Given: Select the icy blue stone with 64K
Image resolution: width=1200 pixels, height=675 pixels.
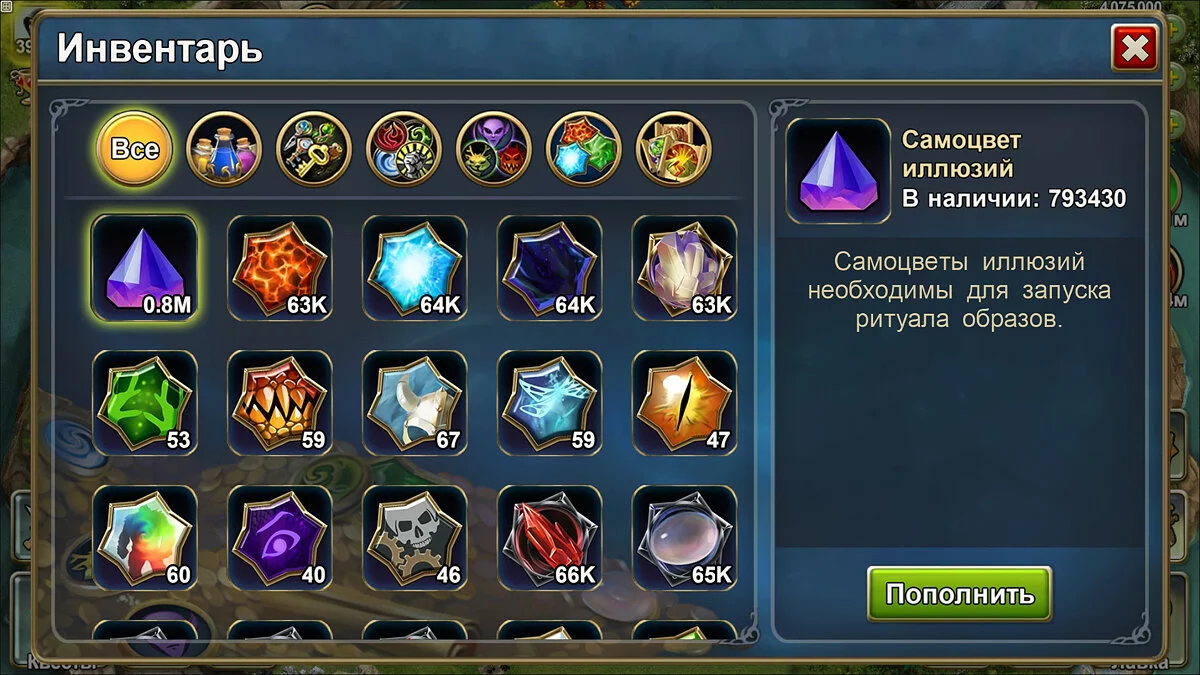Looking at the screenshot, I should (x=414, y=268).
